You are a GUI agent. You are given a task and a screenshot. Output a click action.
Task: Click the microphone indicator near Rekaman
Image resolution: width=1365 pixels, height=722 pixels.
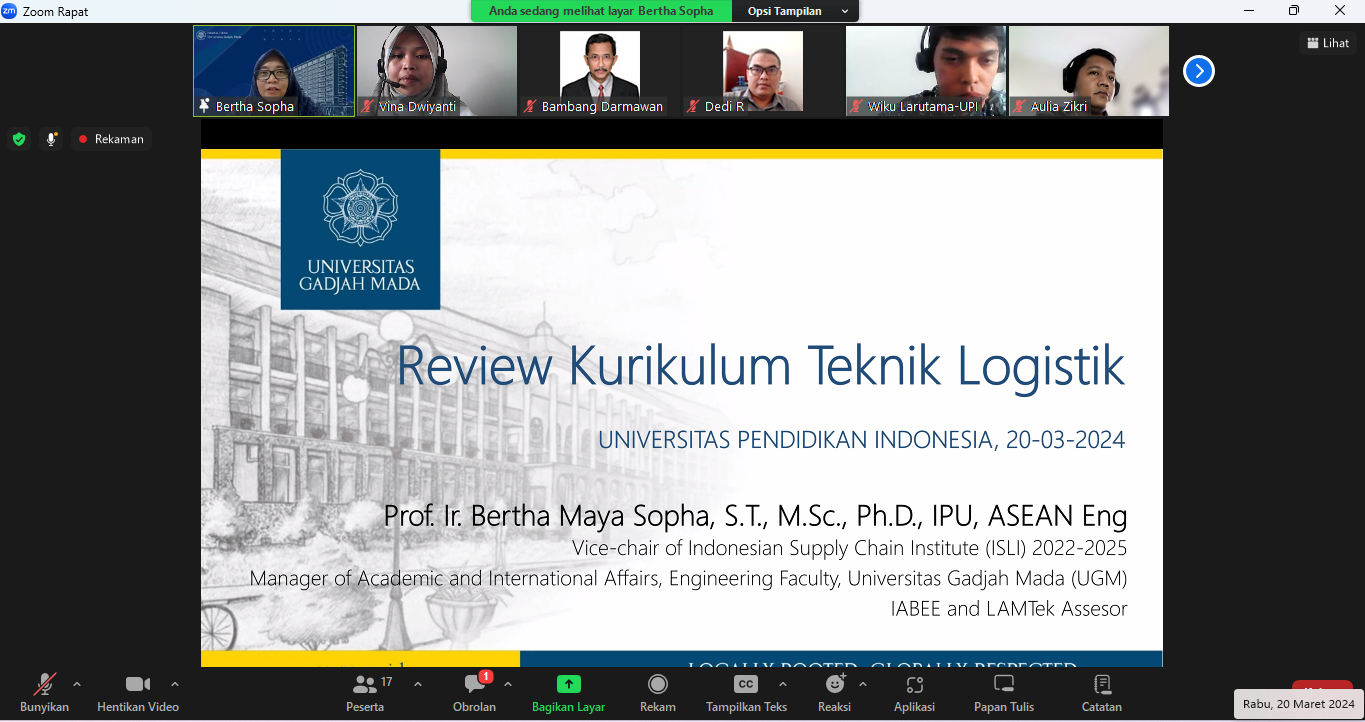click(x=51, y=139)
